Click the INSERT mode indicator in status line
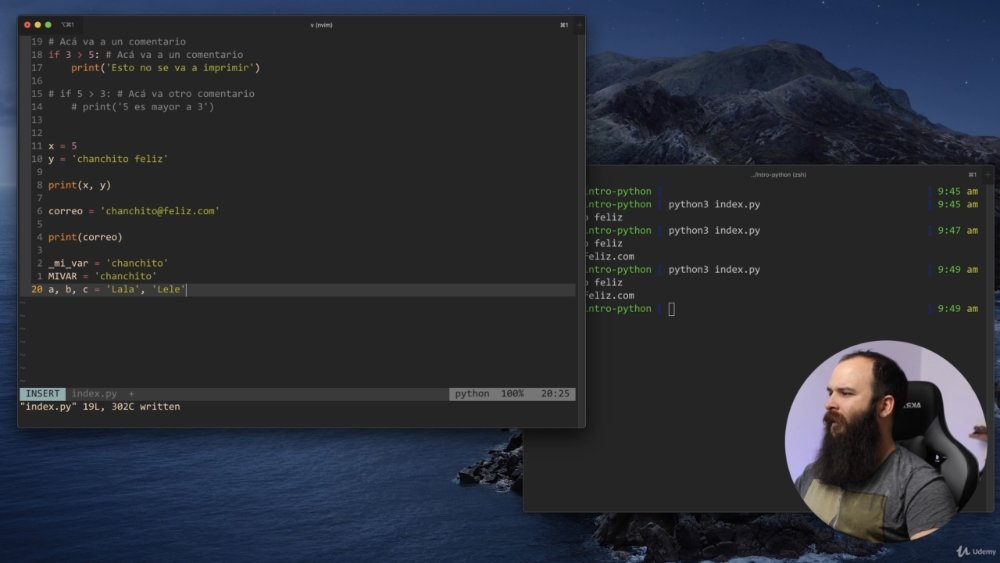The image size is (1000, 563). (43, 393)
